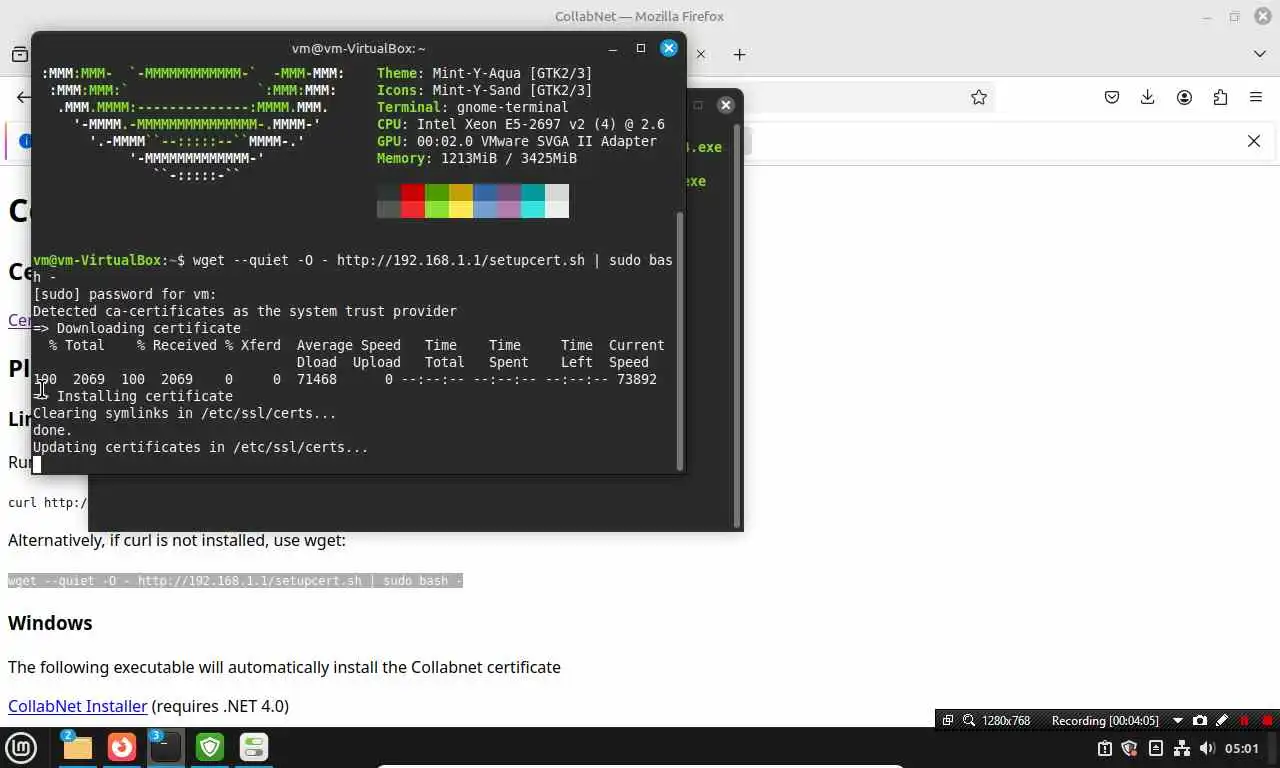Image resolution: width=1280 pixels, height=768 pixels.
Task: Click the teal color swatch in terminal
Action: [533, 192]
